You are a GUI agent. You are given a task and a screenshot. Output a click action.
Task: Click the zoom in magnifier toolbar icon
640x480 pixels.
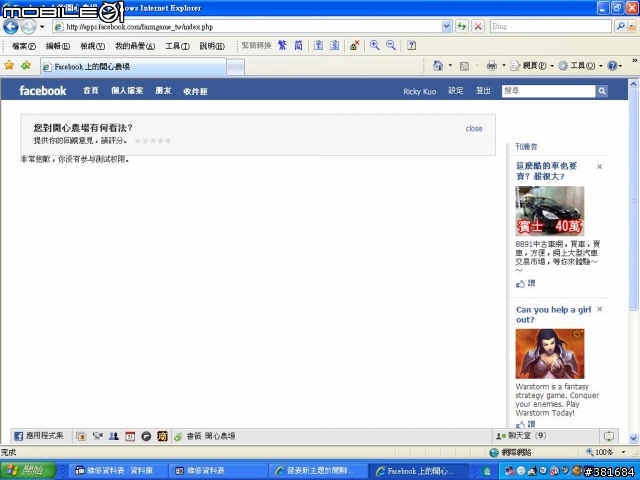374,45
